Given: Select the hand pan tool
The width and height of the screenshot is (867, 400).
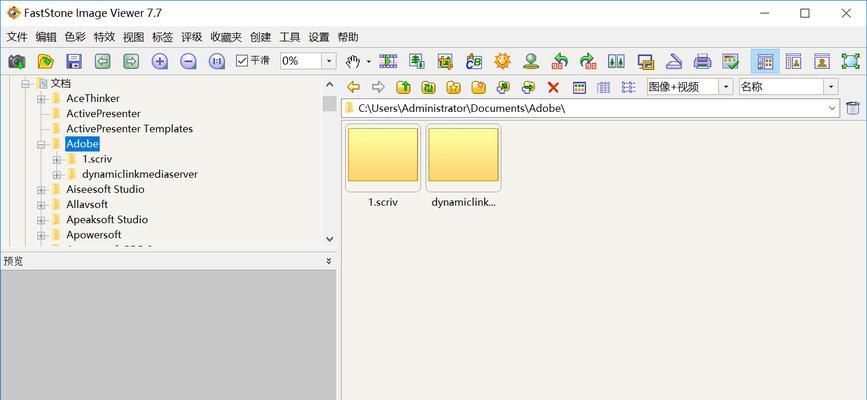Looking at the screenshot, I should [x=352, y=61].
